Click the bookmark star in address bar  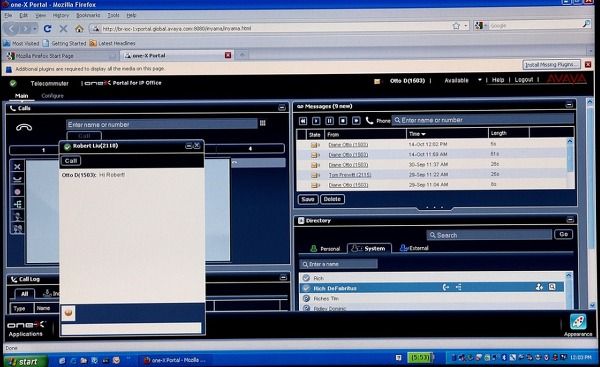(x=456, y=26)
